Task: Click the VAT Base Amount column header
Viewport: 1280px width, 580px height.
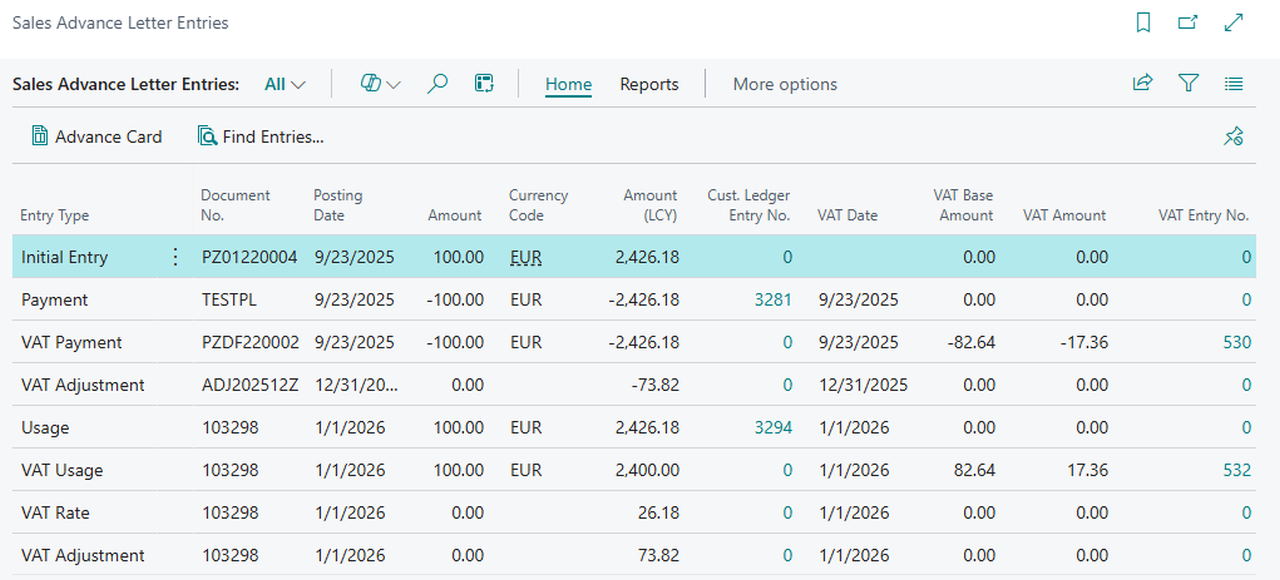Action: tap(963, 205)
